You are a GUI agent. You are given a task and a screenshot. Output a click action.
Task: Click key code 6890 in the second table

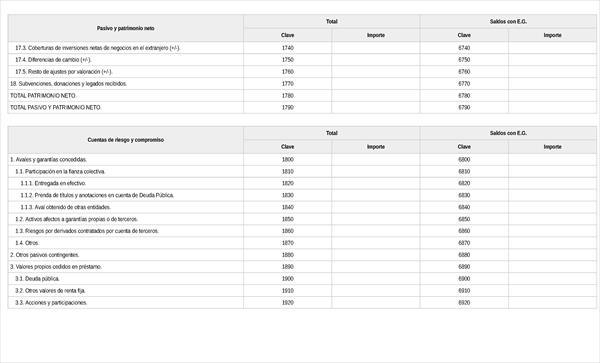point(464,267)
